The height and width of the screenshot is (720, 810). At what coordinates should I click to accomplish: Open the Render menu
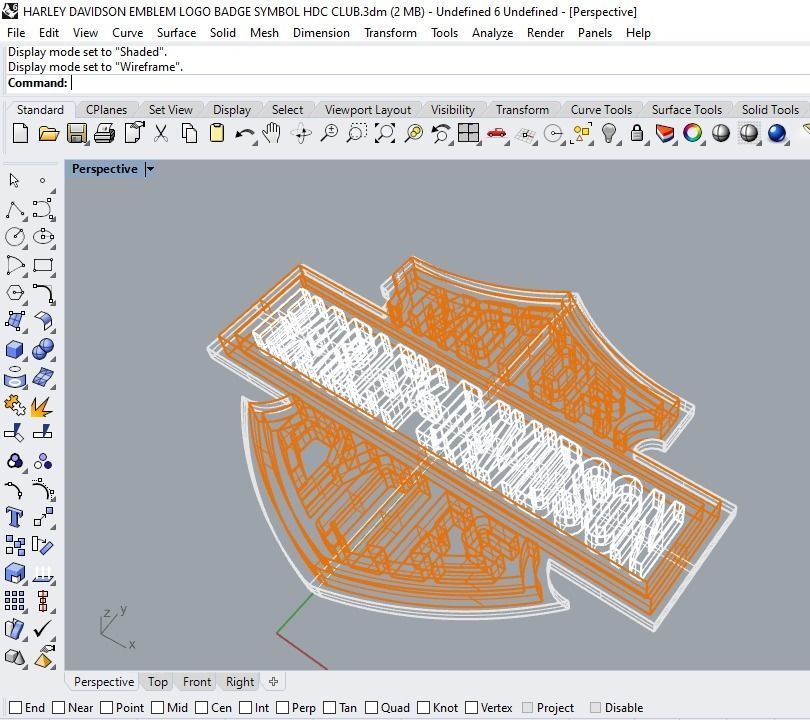pyautogui.click(x=545, y=33)
